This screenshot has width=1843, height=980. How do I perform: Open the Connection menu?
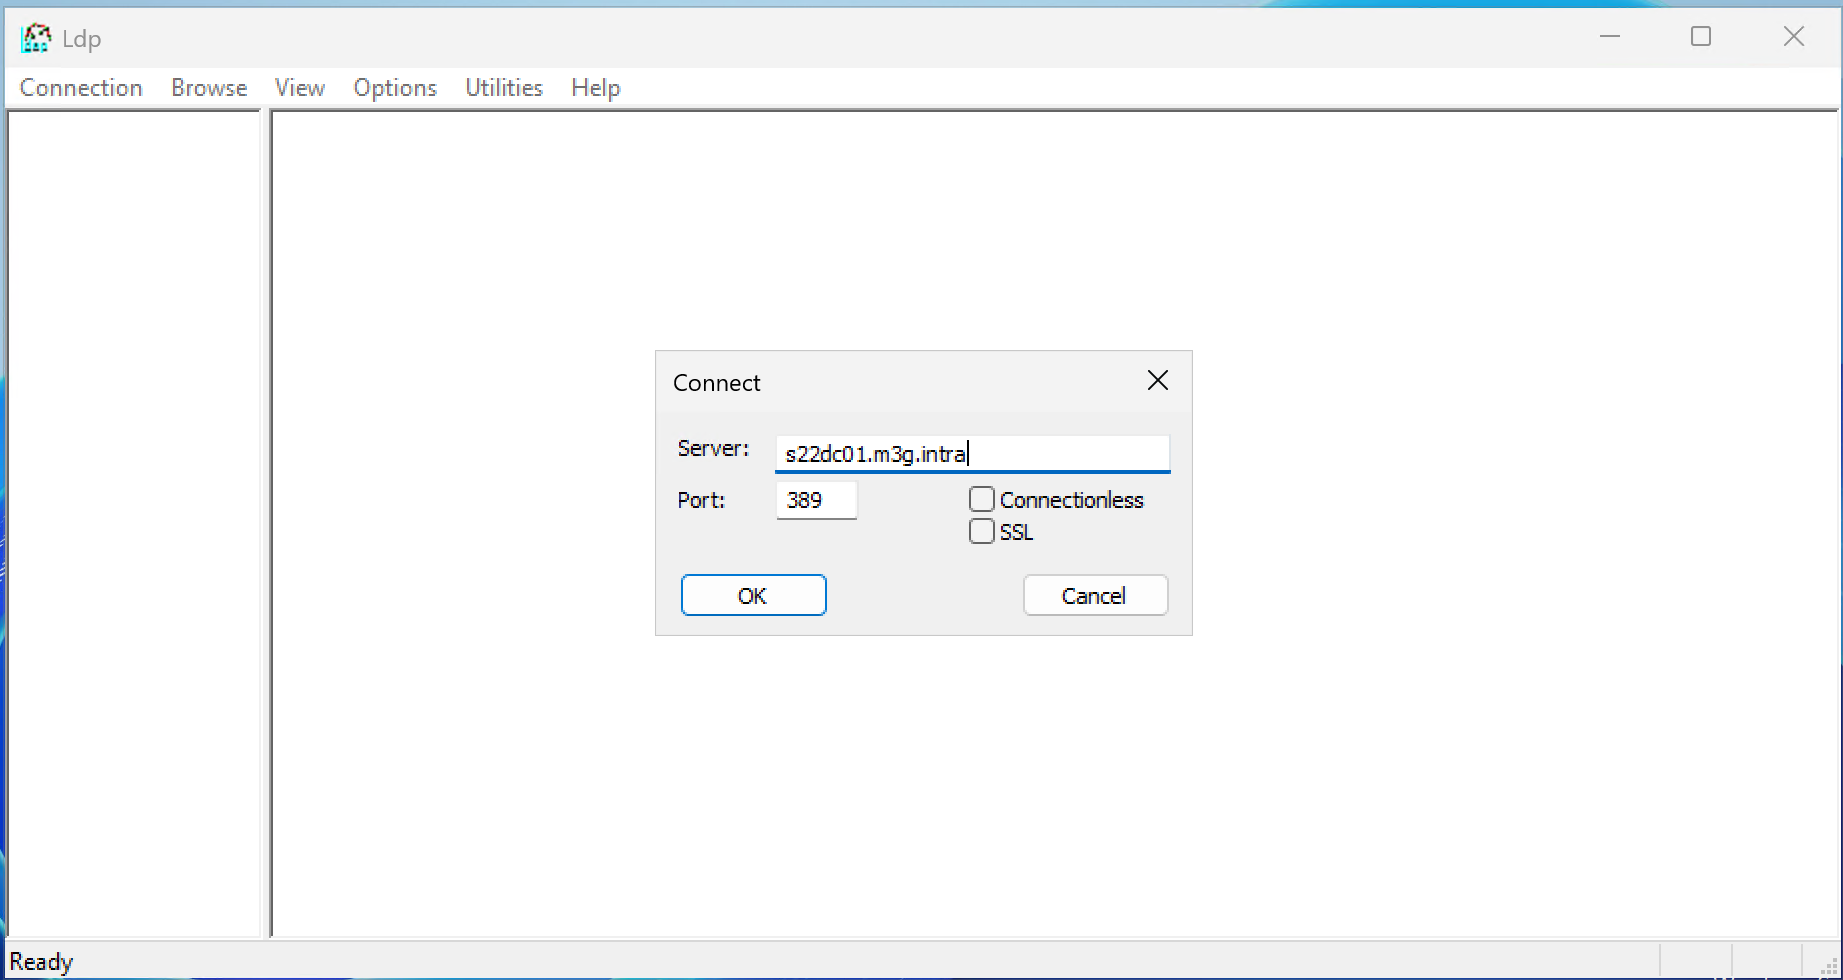pyautogui.click(x=81, y=88)
